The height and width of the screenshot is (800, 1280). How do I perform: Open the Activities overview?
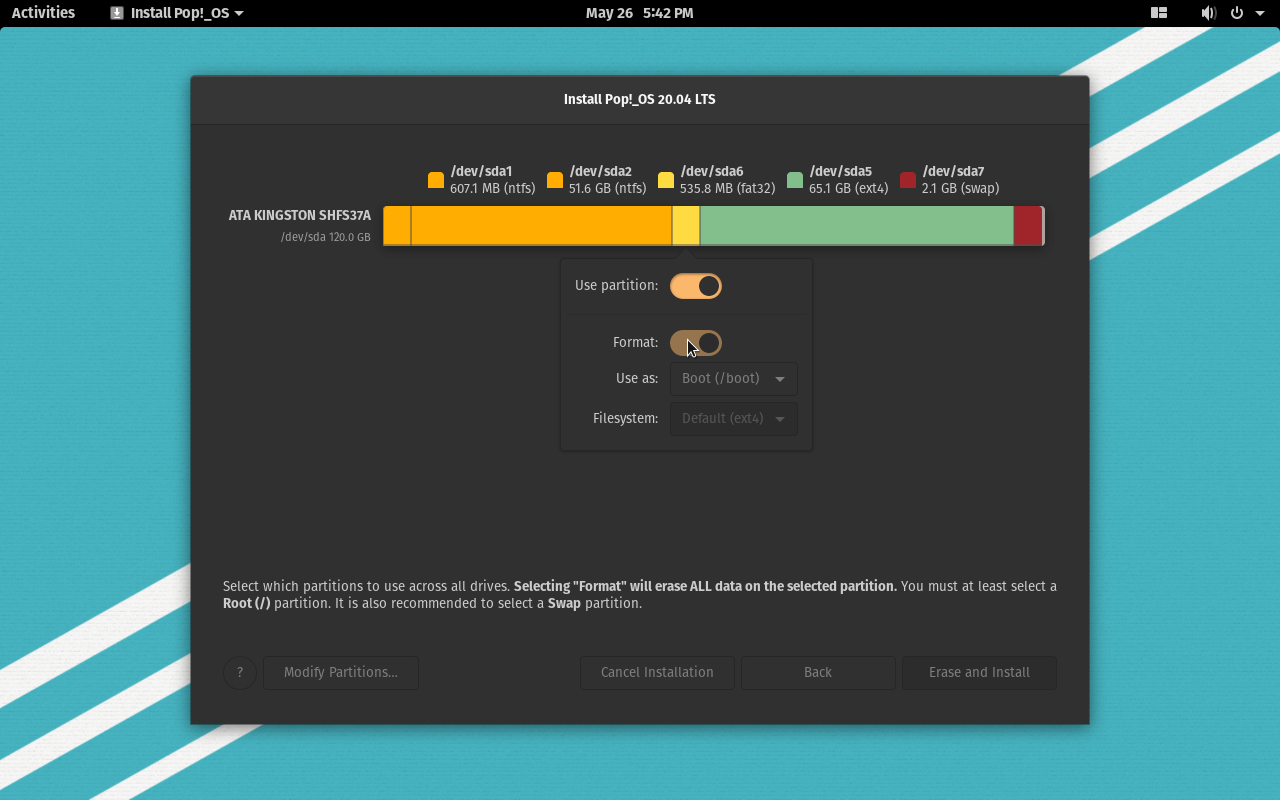(x=43, y=13)
